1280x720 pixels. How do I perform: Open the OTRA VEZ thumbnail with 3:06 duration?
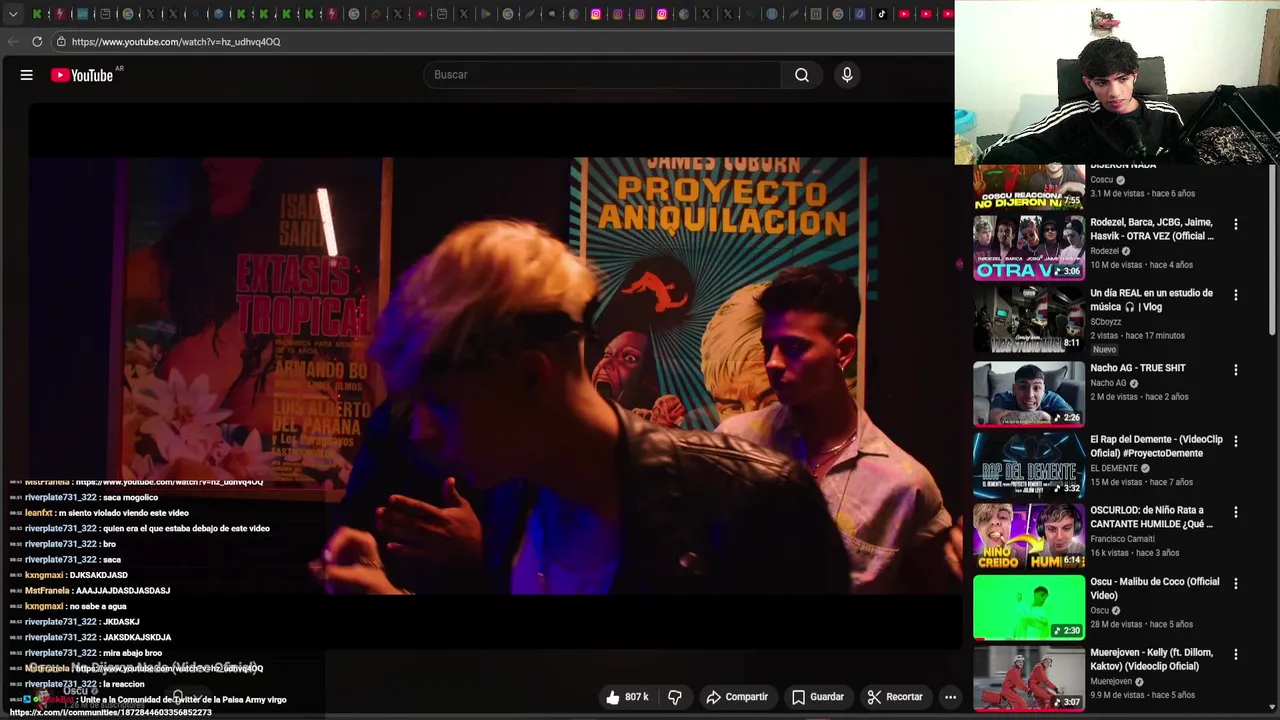[x=1029, y=248]
